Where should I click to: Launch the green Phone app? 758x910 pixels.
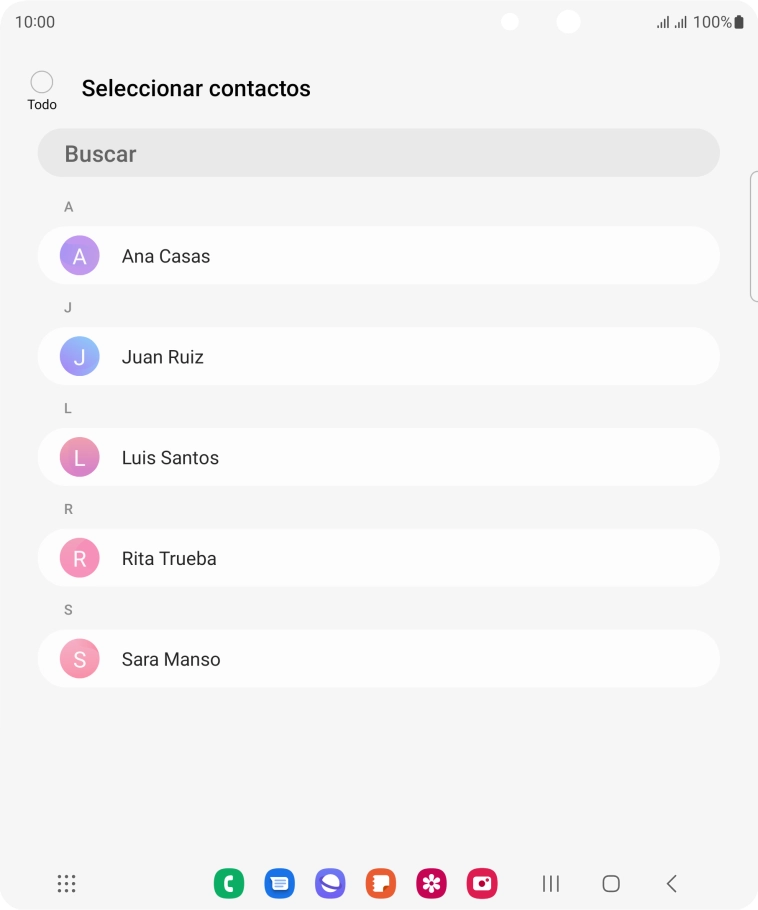(229, 883)
